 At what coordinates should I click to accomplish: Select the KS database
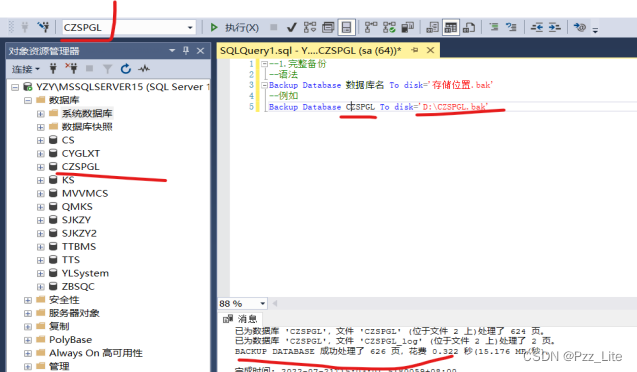coord(68,180)
